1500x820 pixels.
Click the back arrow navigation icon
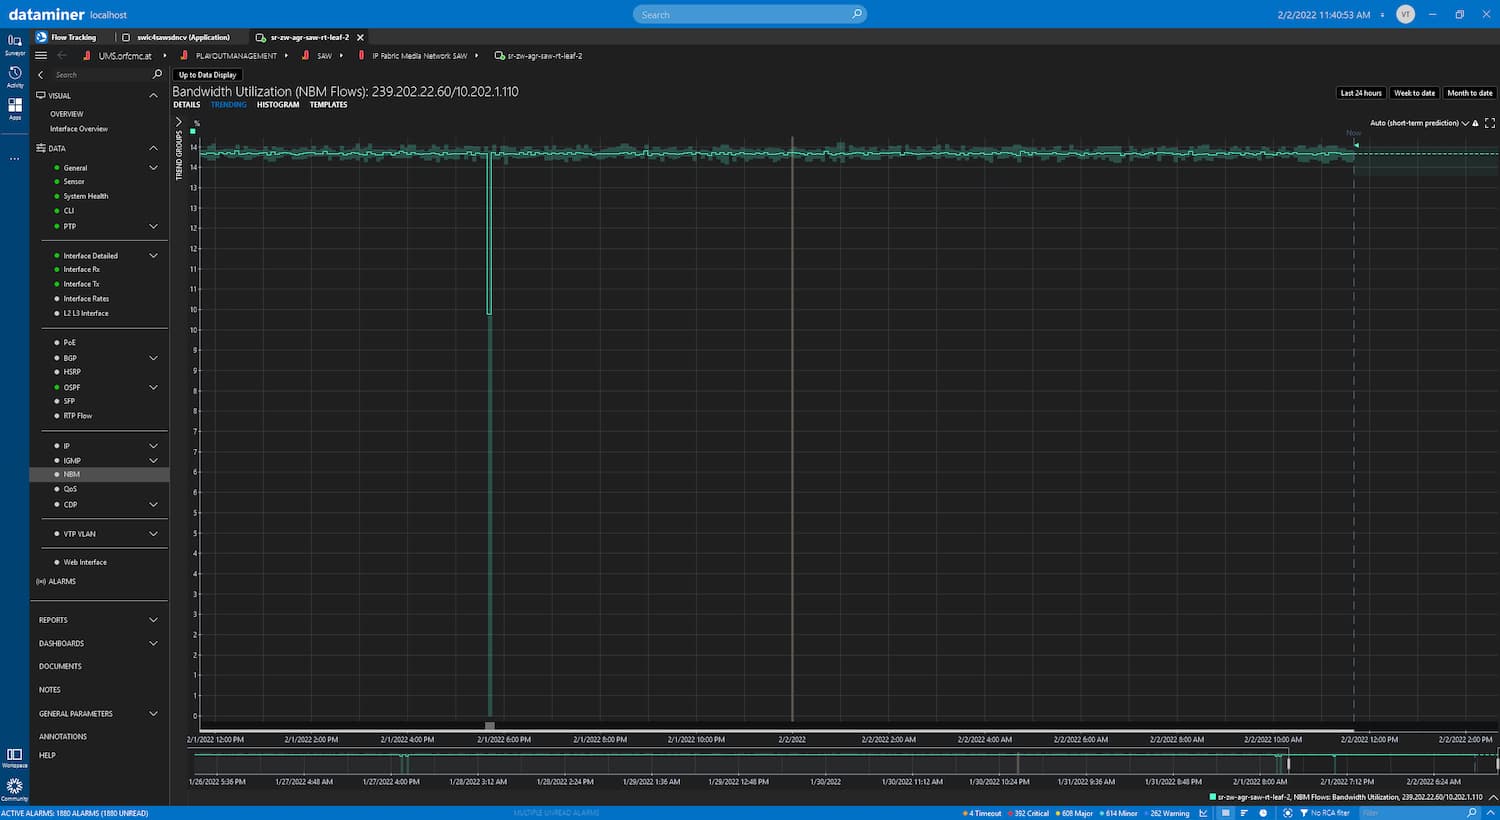pyautogui.click(x=62, y=55)
